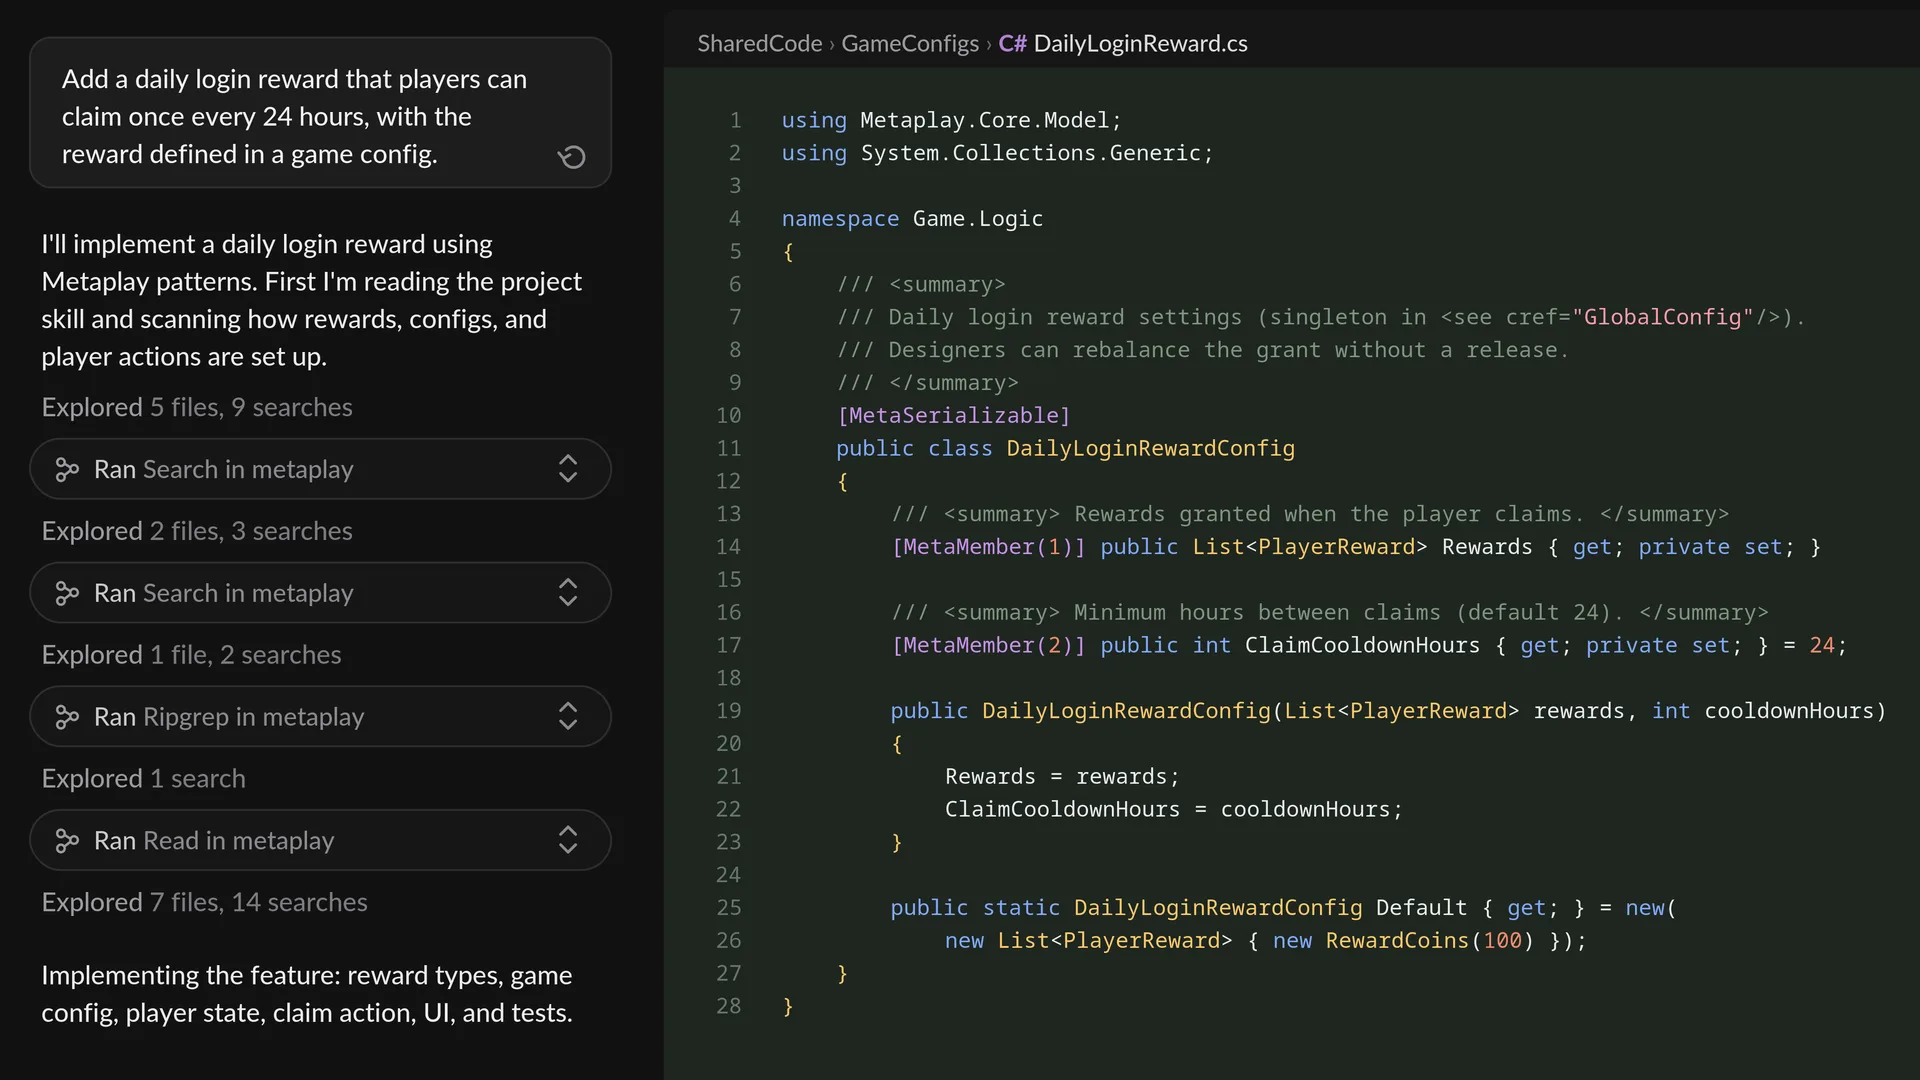The image size is (1920, 1080).
Task: Click 'Explored 5 files, 9 searches' summary
Action: click(x=197, y=407)
